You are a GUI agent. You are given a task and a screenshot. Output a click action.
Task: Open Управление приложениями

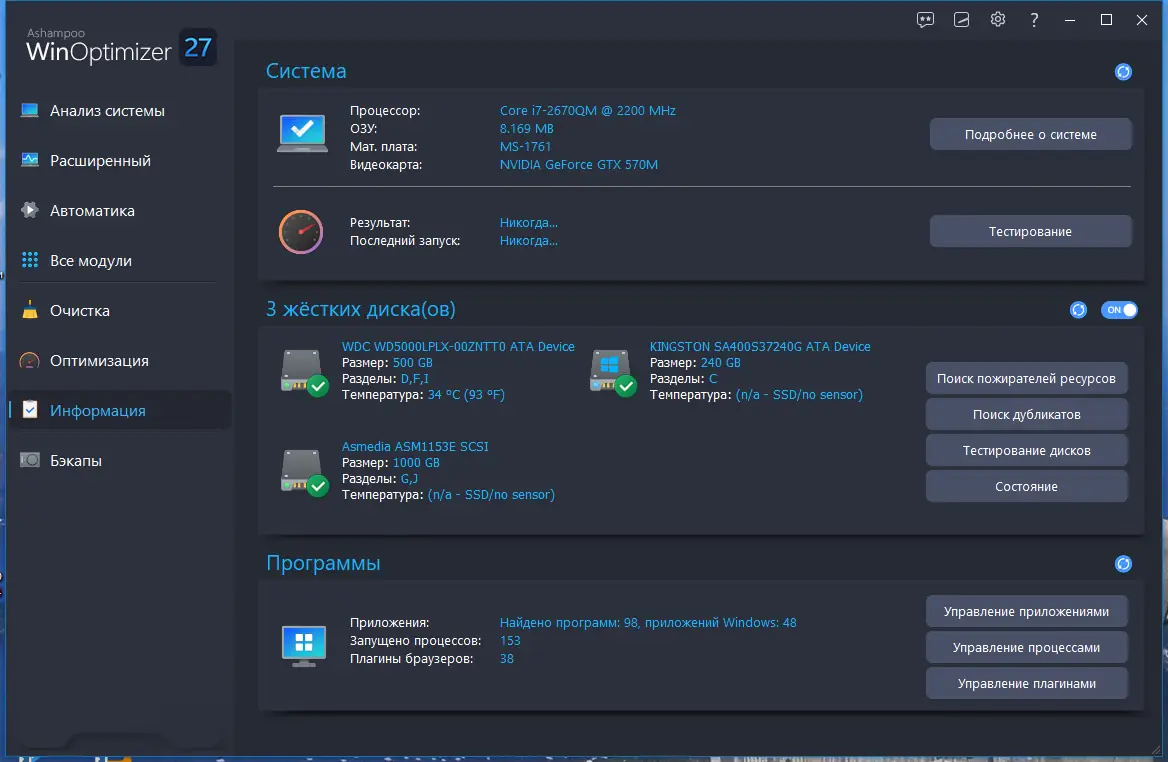tap(1026, 612)
